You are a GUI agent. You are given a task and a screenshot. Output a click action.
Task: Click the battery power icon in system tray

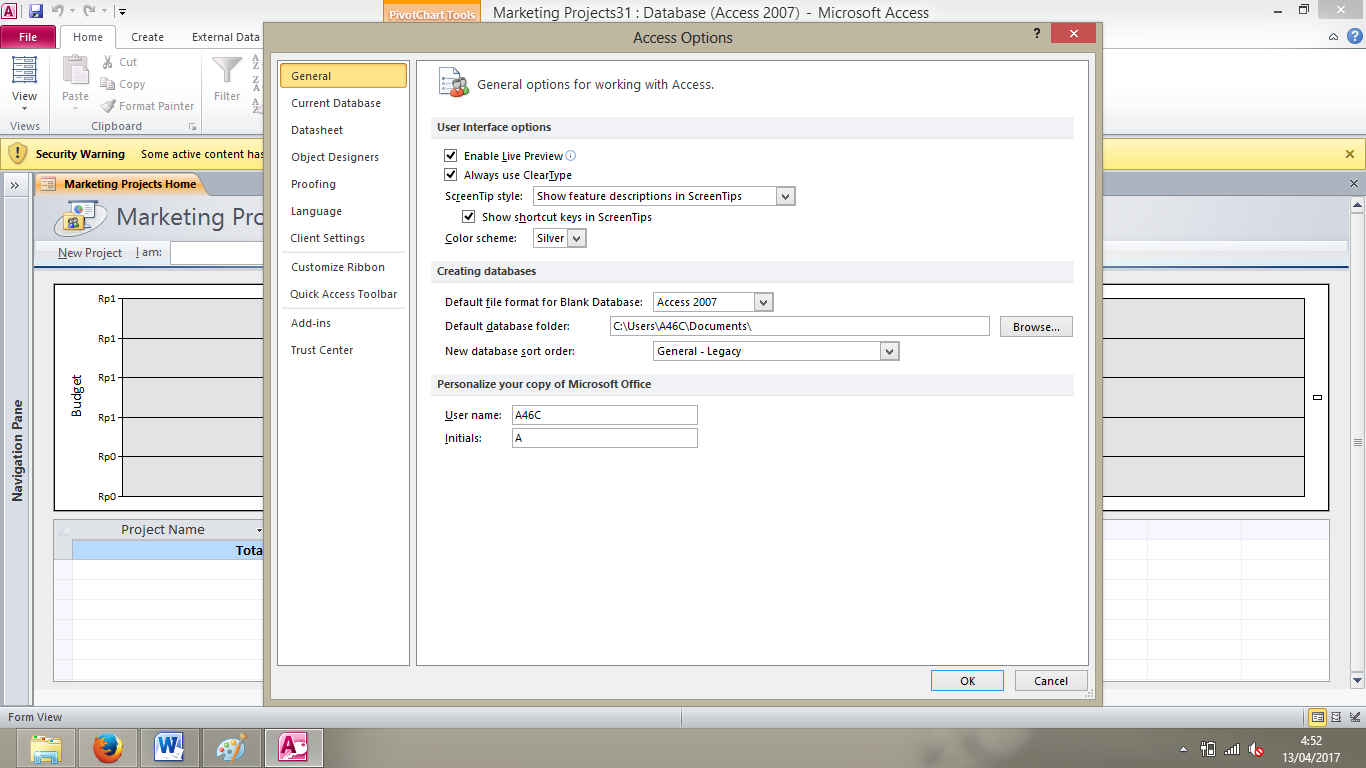tap(1208, 749)
